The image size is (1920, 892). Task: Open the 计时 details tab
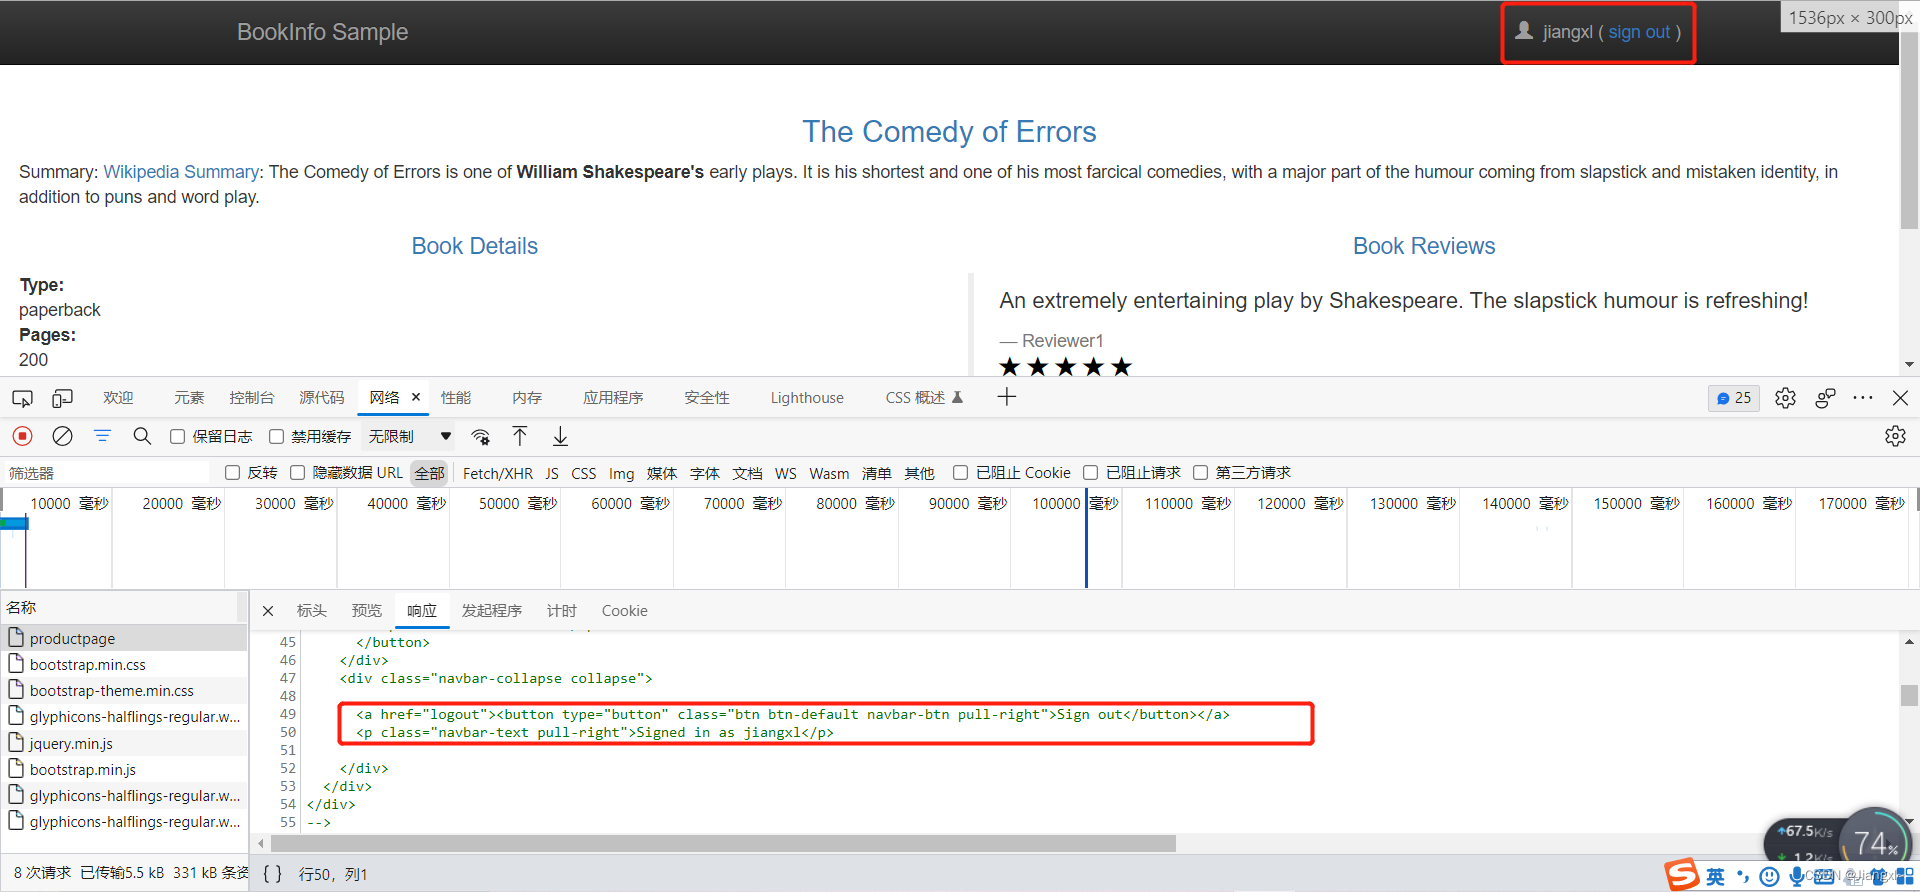[562, 611]
